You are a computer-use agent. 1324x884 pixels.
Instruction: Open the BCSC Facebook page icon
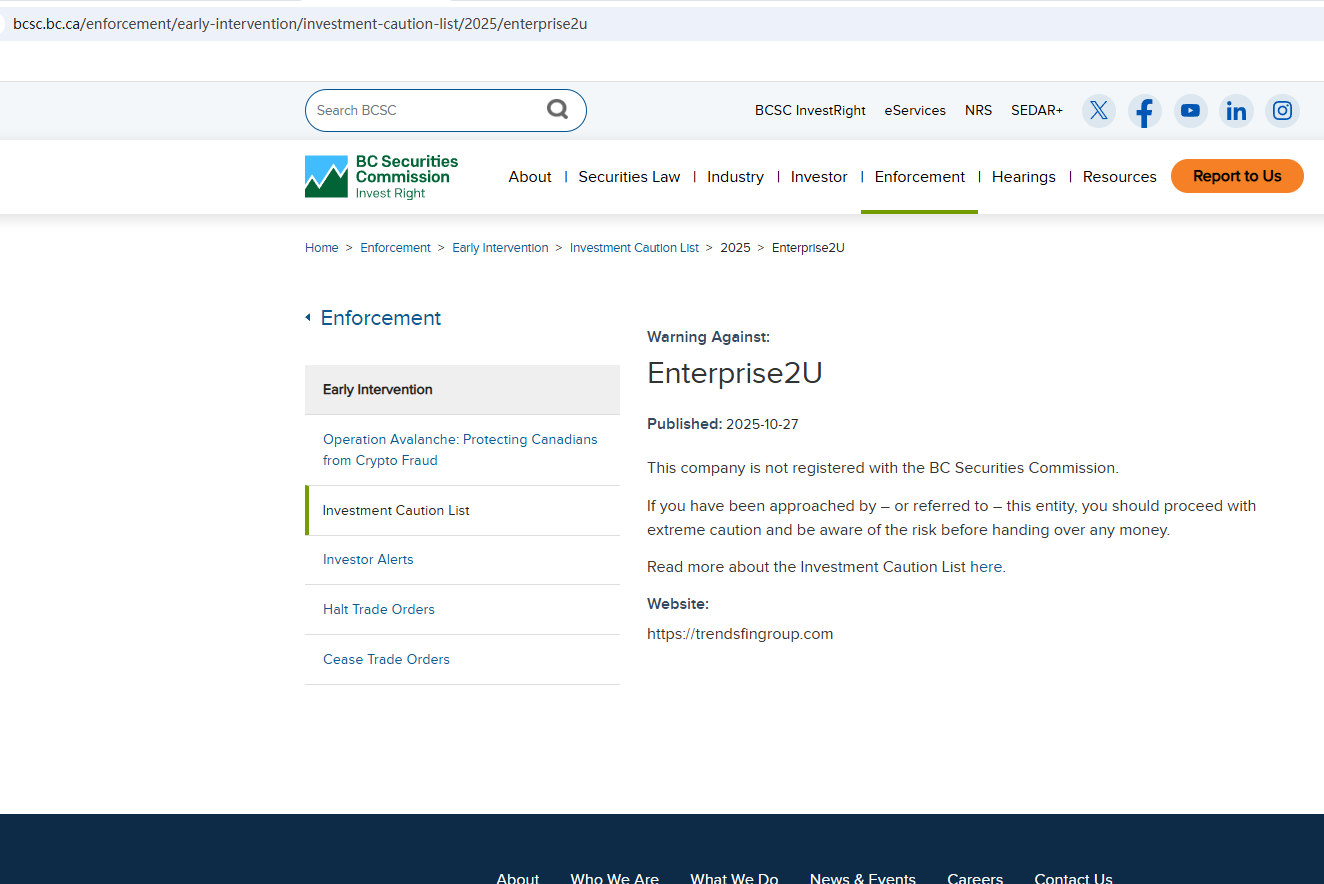point(1144,110)
